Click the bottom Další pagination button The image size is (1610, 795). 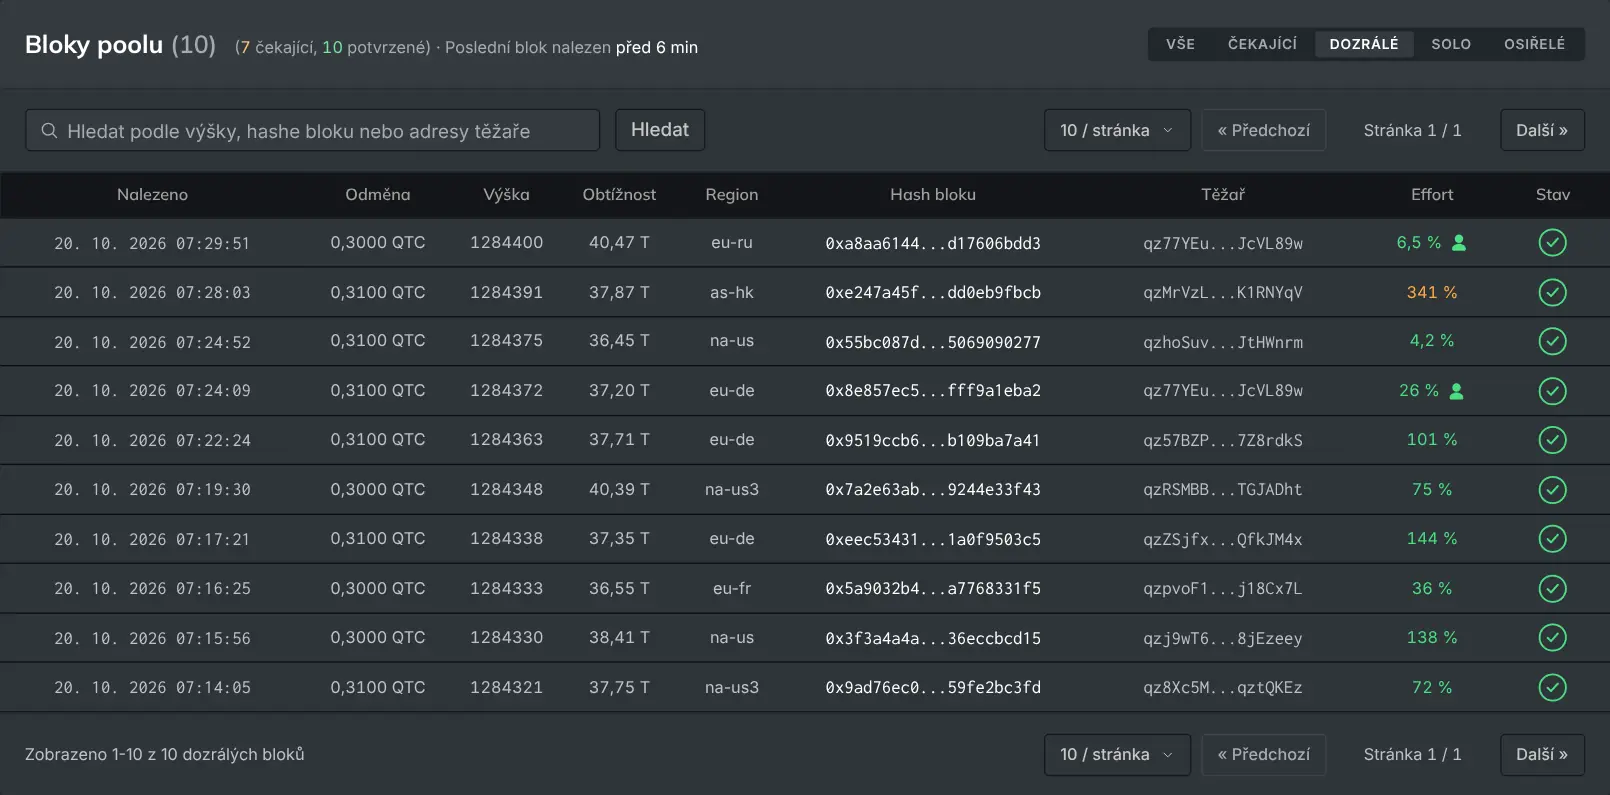click(1542, 755)
